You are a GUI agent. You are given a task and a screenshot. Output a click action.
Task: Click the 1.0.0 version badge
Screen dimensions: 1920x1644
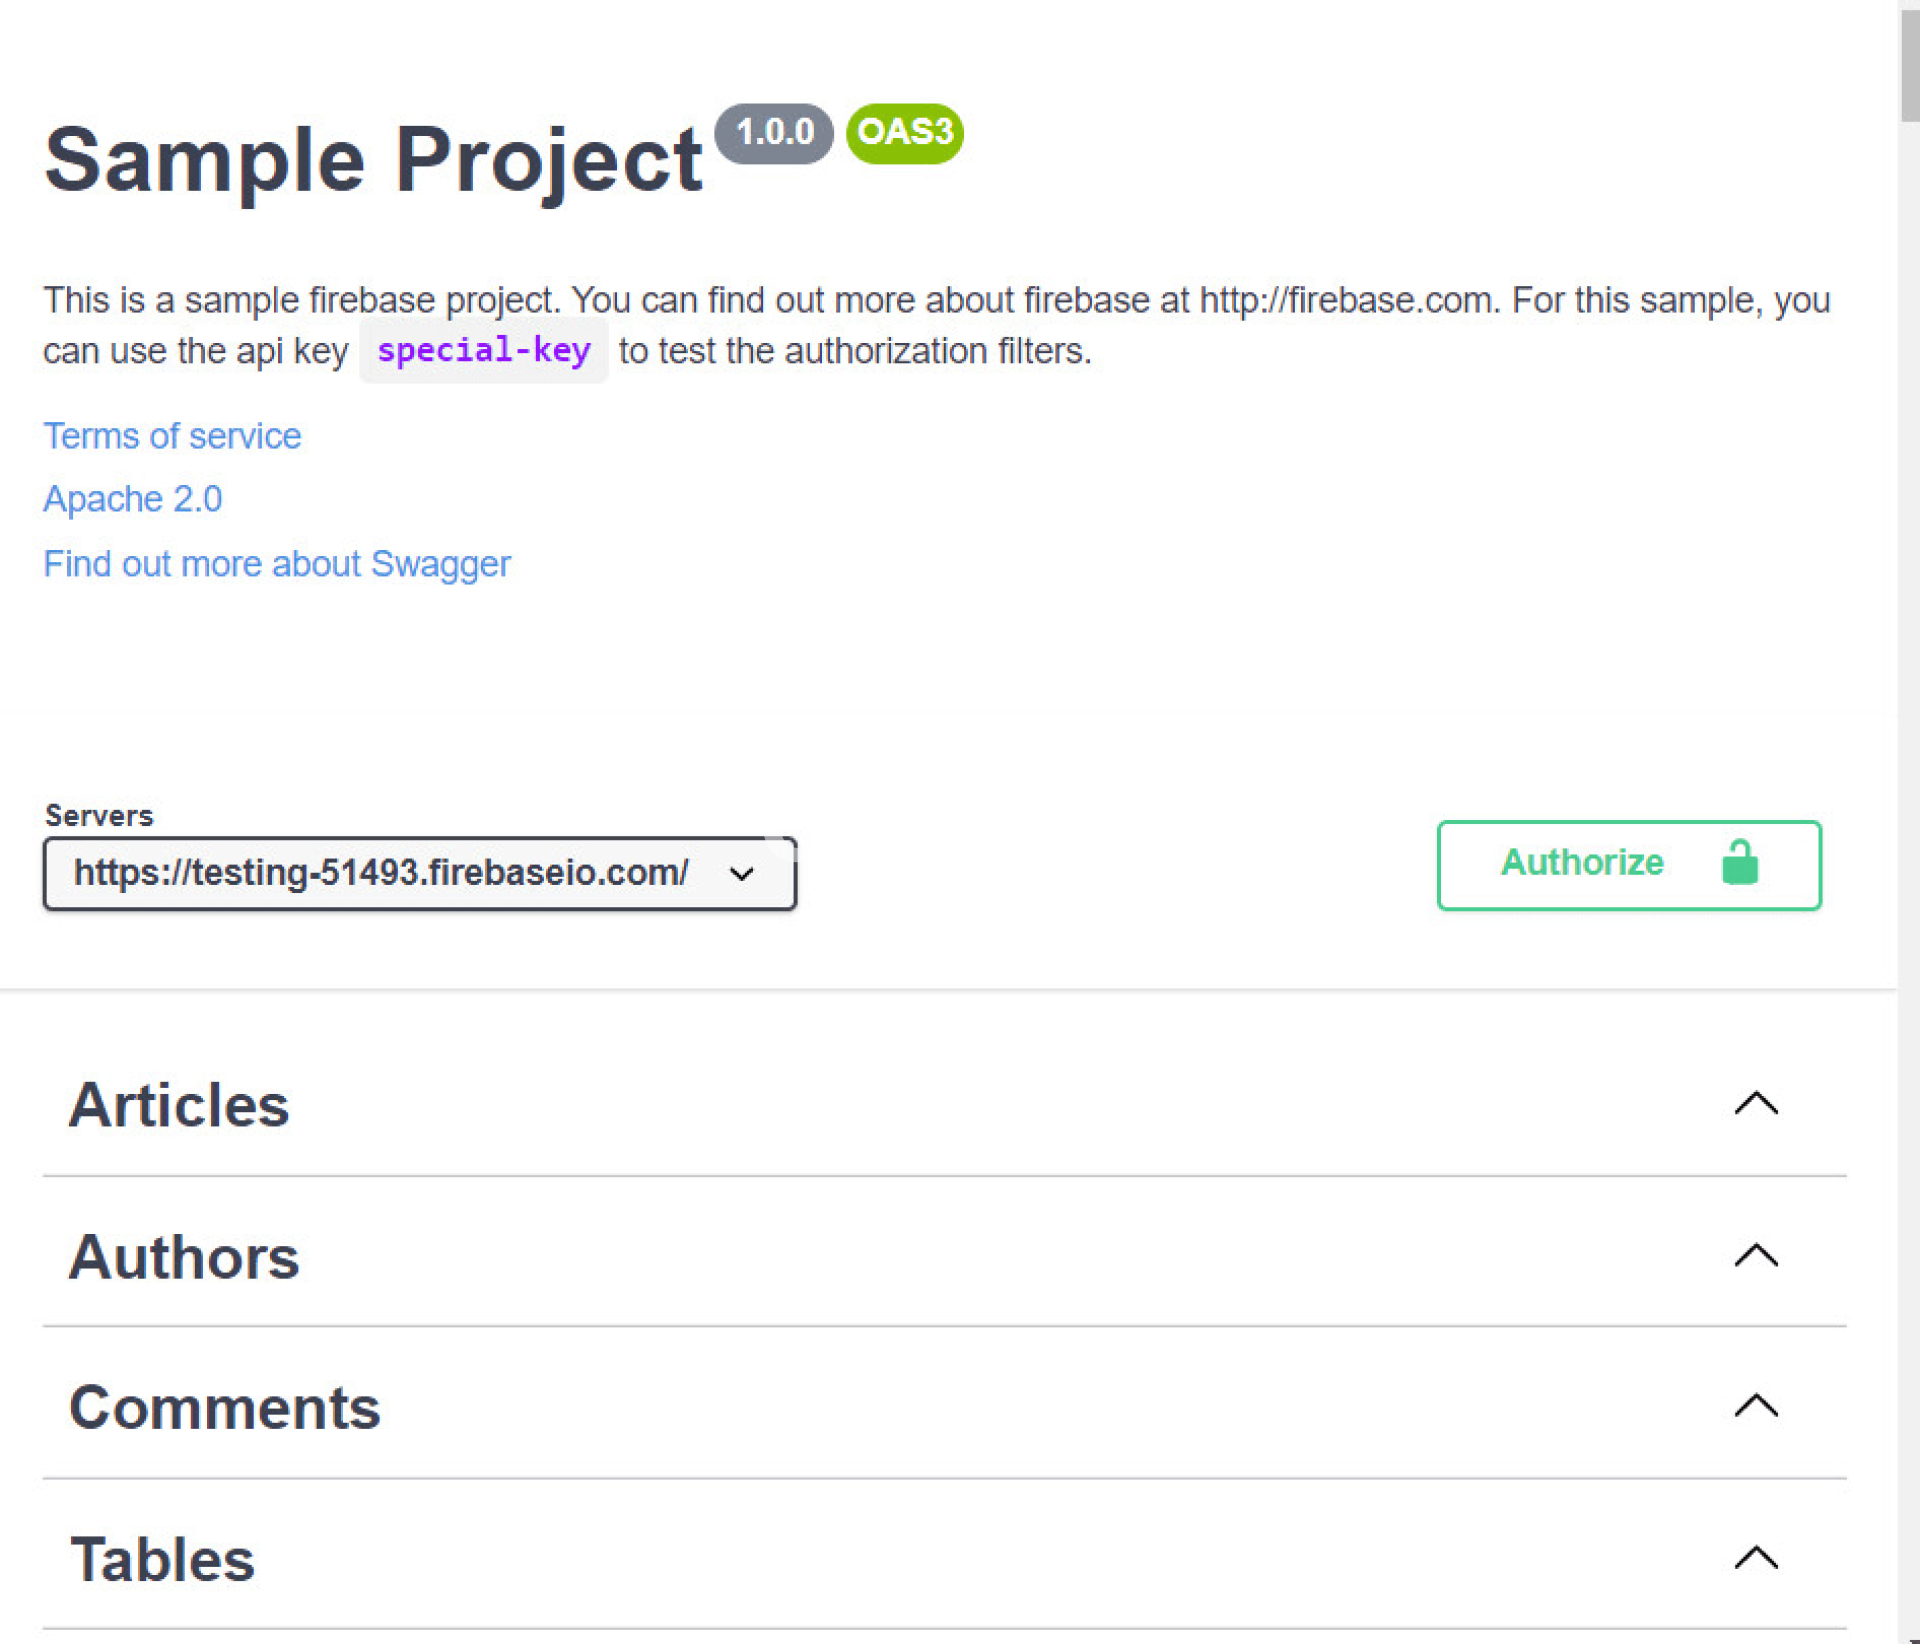(774, 132)
